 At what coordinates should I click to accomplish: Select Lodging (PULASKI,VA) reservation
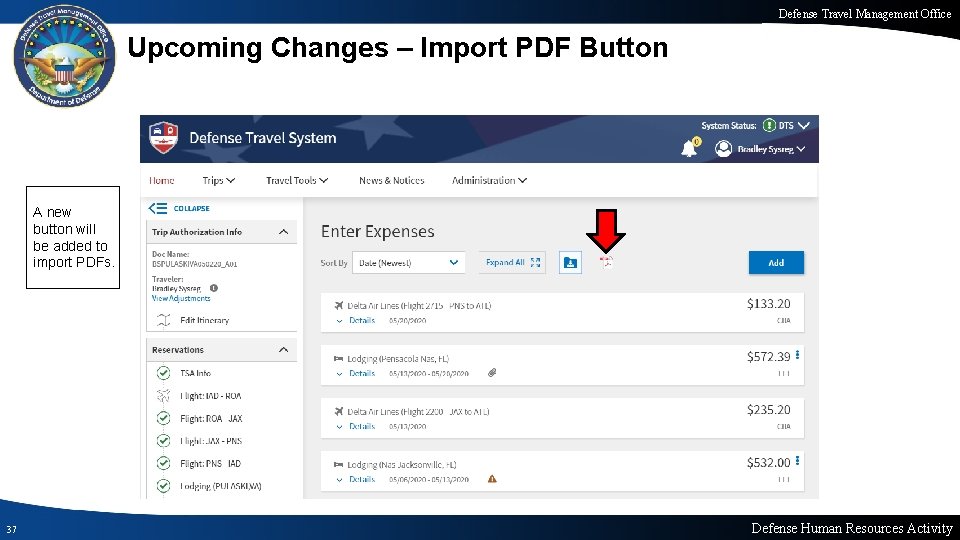tap(221, 486)
